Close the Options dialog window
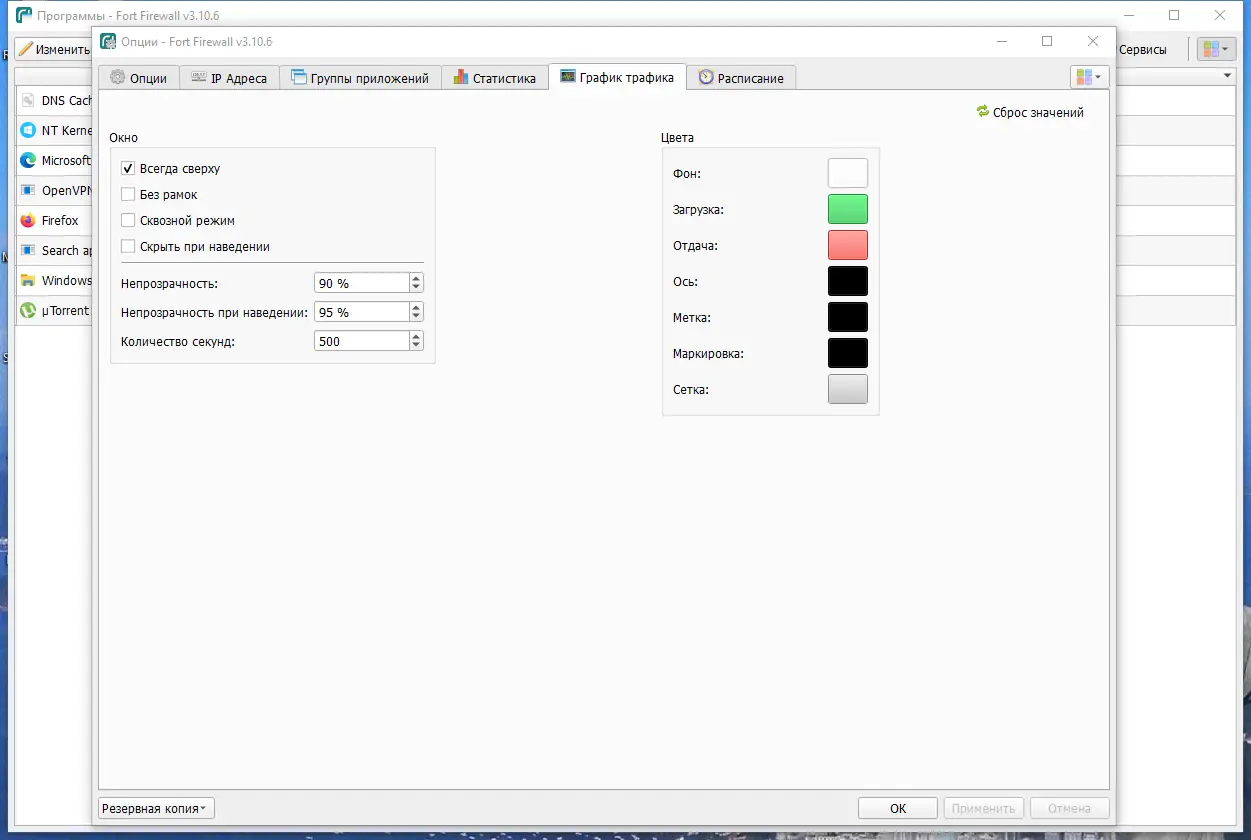This screenshot has width=1251, height=840. (x=1093, y=41)
